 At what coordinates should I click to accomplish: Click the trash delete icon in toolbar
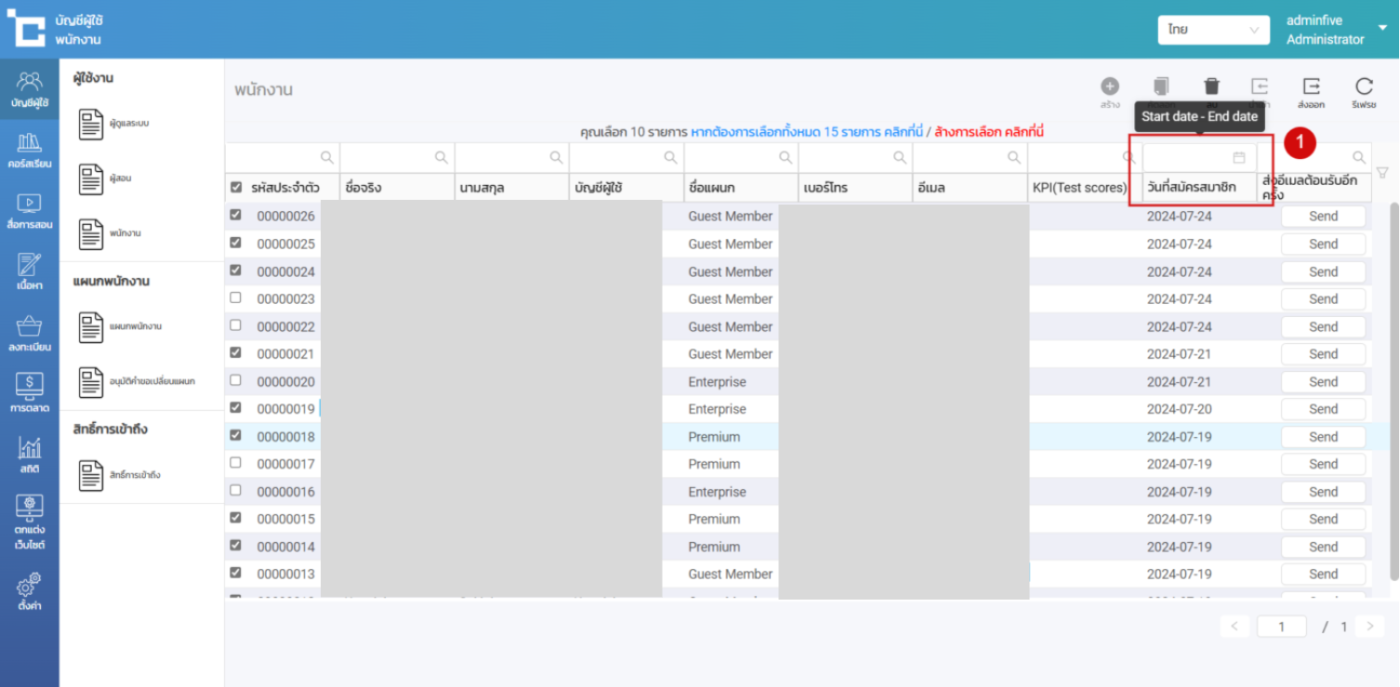1211,88
